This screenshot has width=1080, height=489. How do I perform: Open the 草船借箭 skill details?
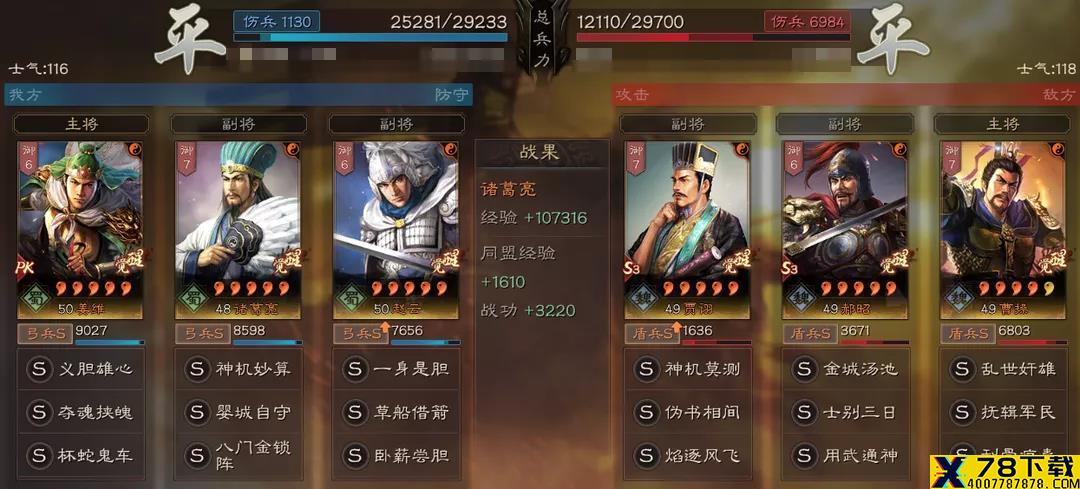pyautogui.click(x=397, y=413)
